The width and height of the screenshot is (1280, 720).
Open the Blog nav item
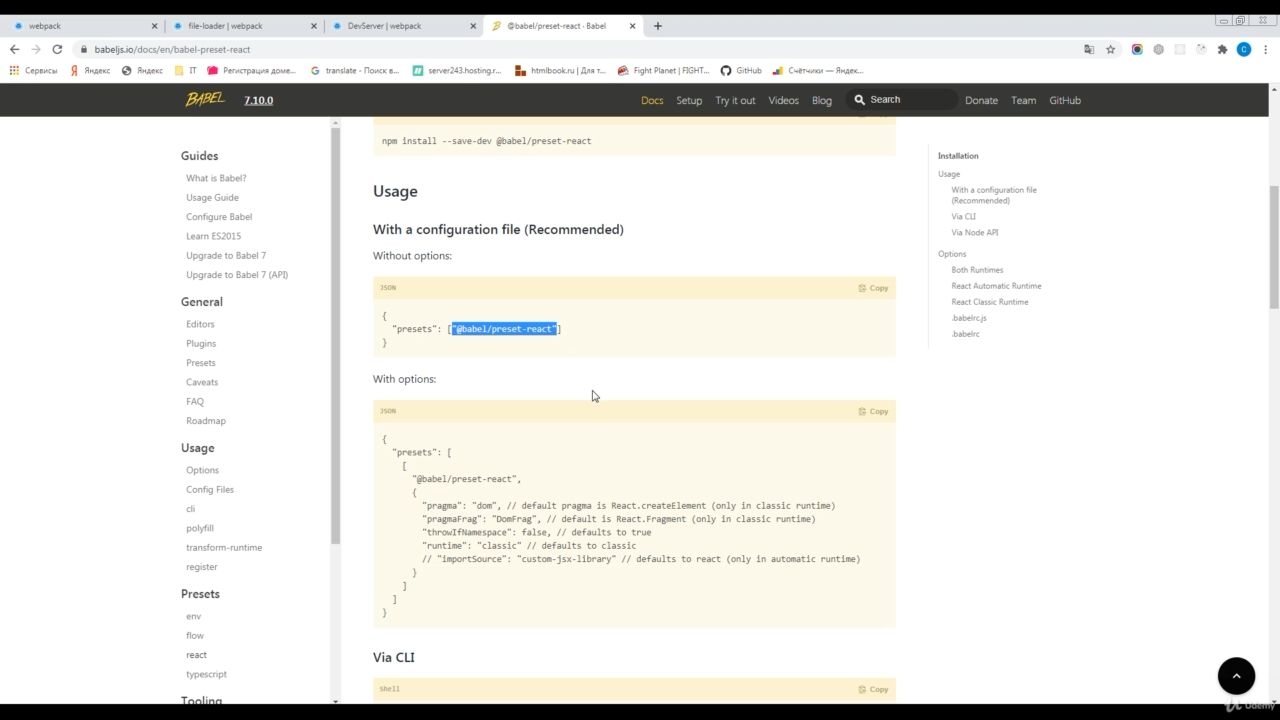(x=822, y=100)
